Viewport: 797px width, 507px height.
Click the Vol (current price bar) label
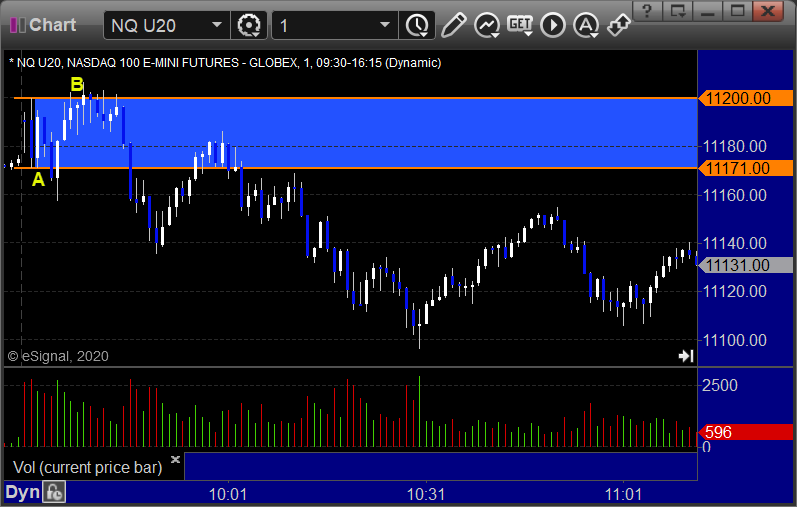click(87, 467)
